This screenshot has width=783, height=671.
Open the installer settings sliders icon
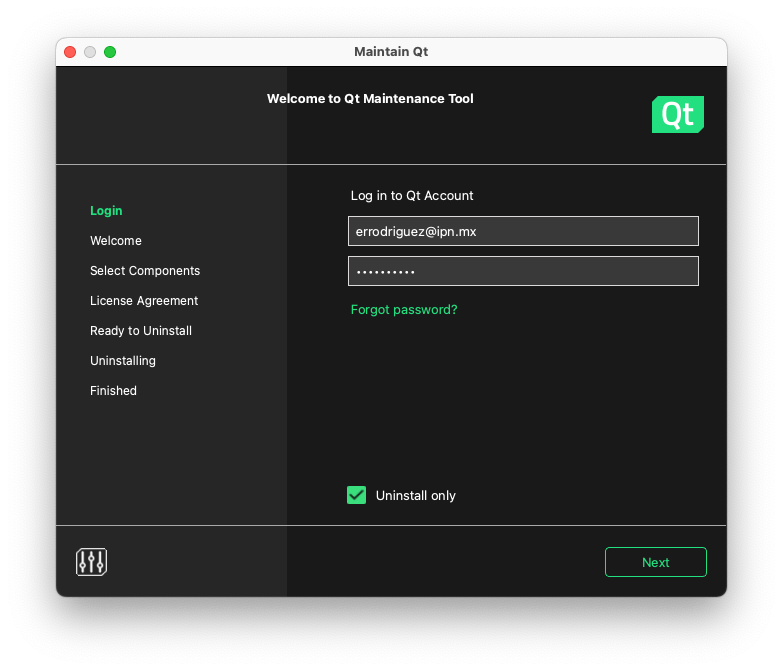tap(91, 562)
